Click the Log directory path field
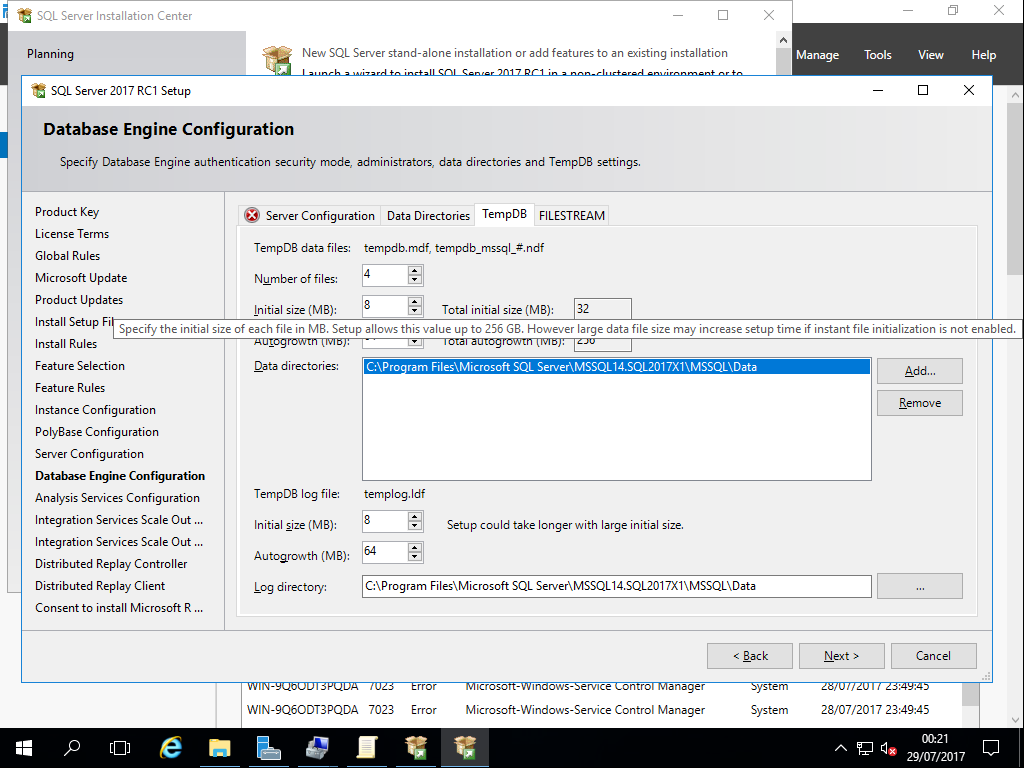The image size is (1024, 768). tap(616, 586)
